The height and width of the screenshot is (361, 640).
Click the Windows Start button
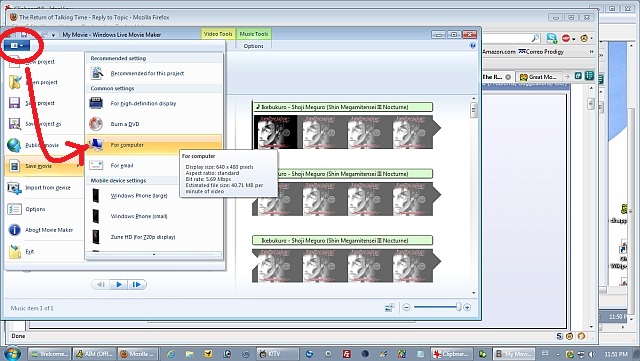click(x=12, y=354)
